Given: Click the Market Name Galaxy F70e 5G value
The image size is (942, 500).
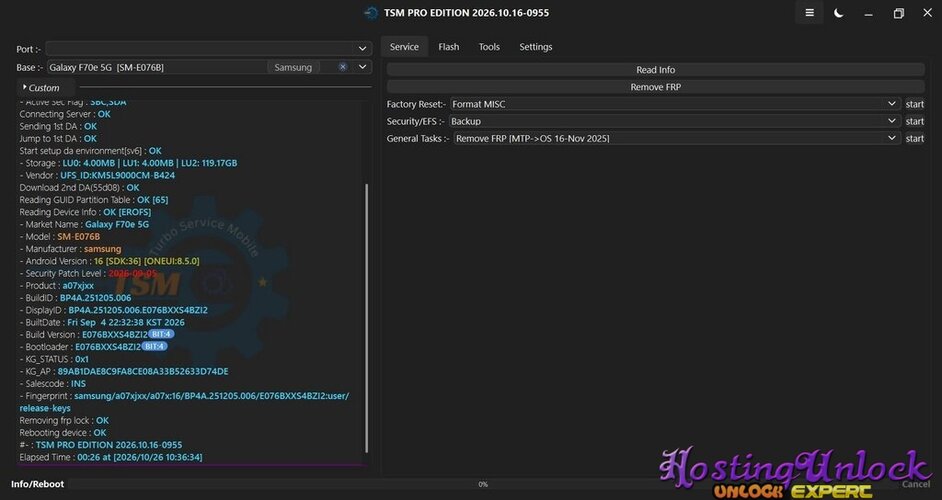Looking at the screenshot, I should [117, 224].
